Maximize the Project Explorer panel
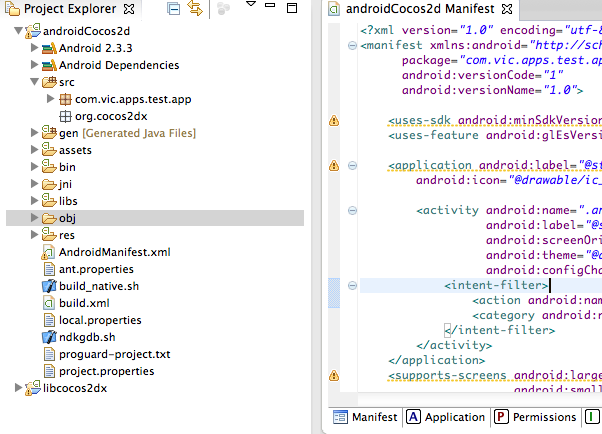602x434 pixels. pos(292,8)
